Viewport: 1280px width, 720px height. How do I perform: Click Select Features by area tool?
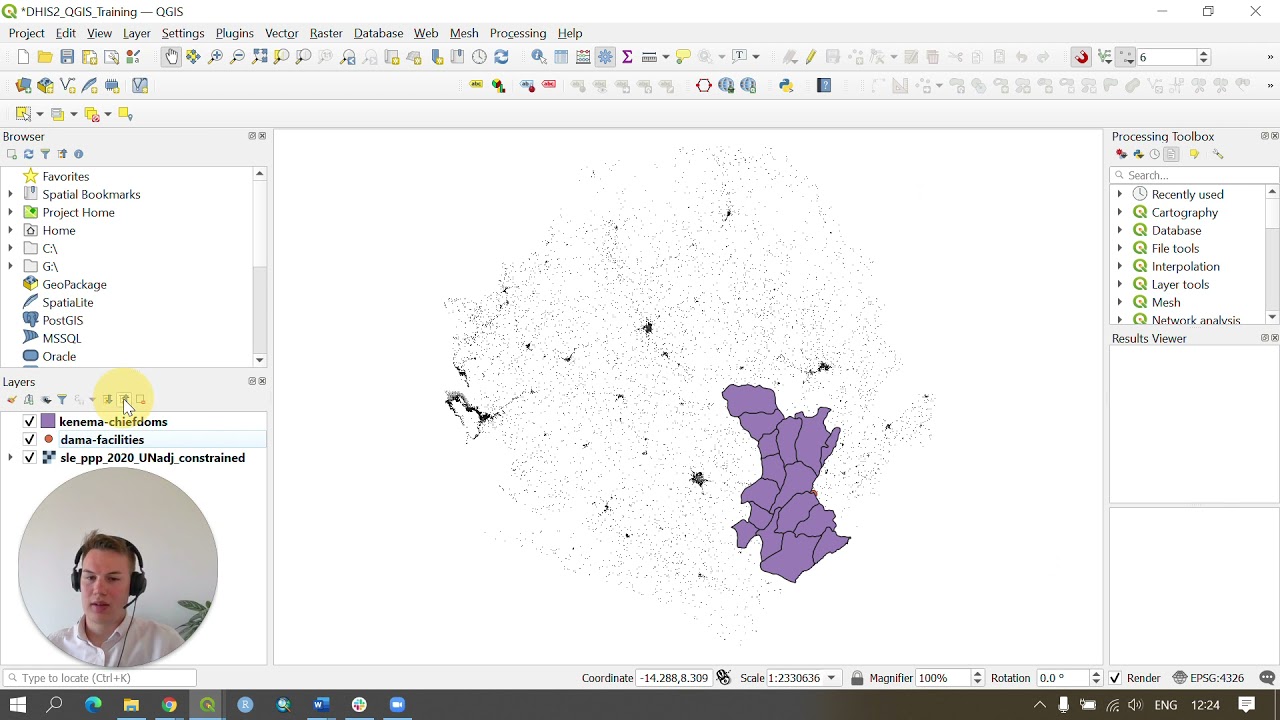23,114
